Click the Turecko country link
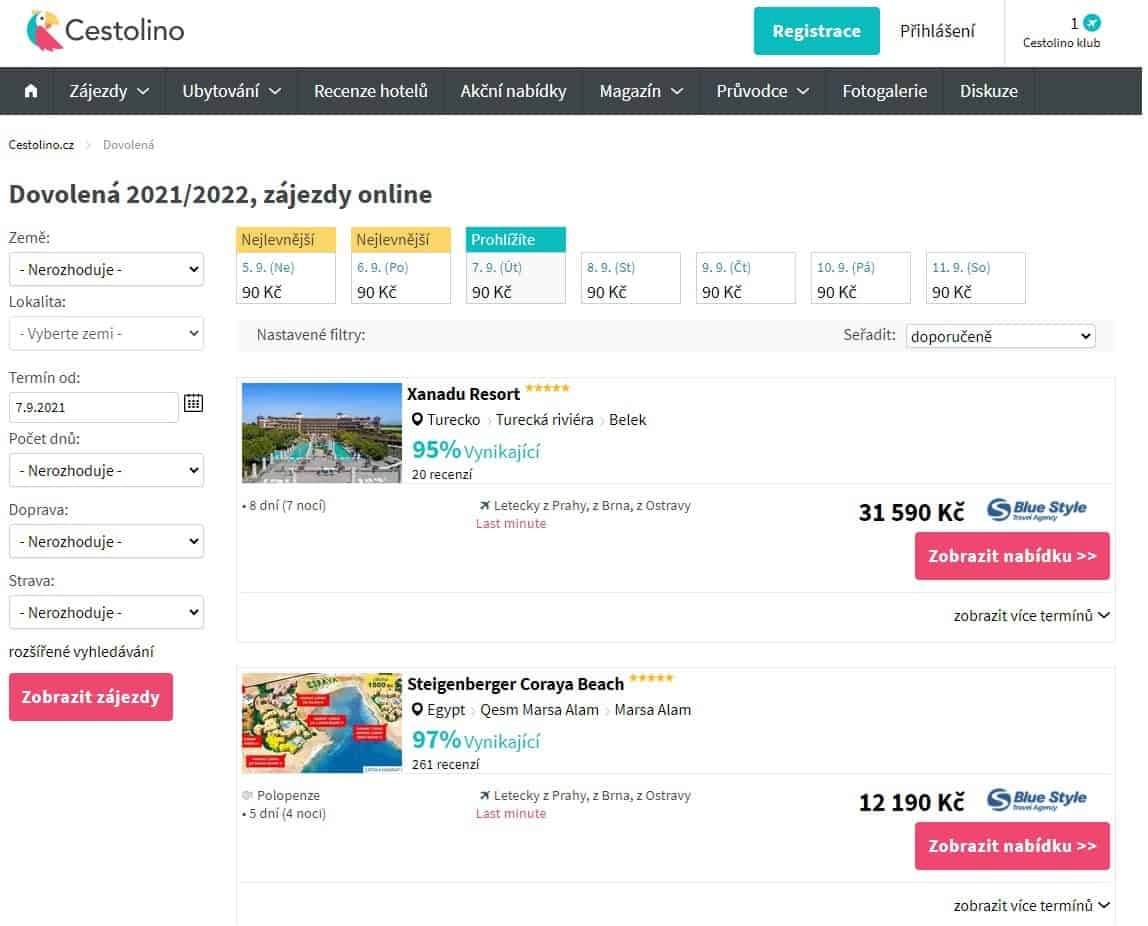 pos(453,420)
